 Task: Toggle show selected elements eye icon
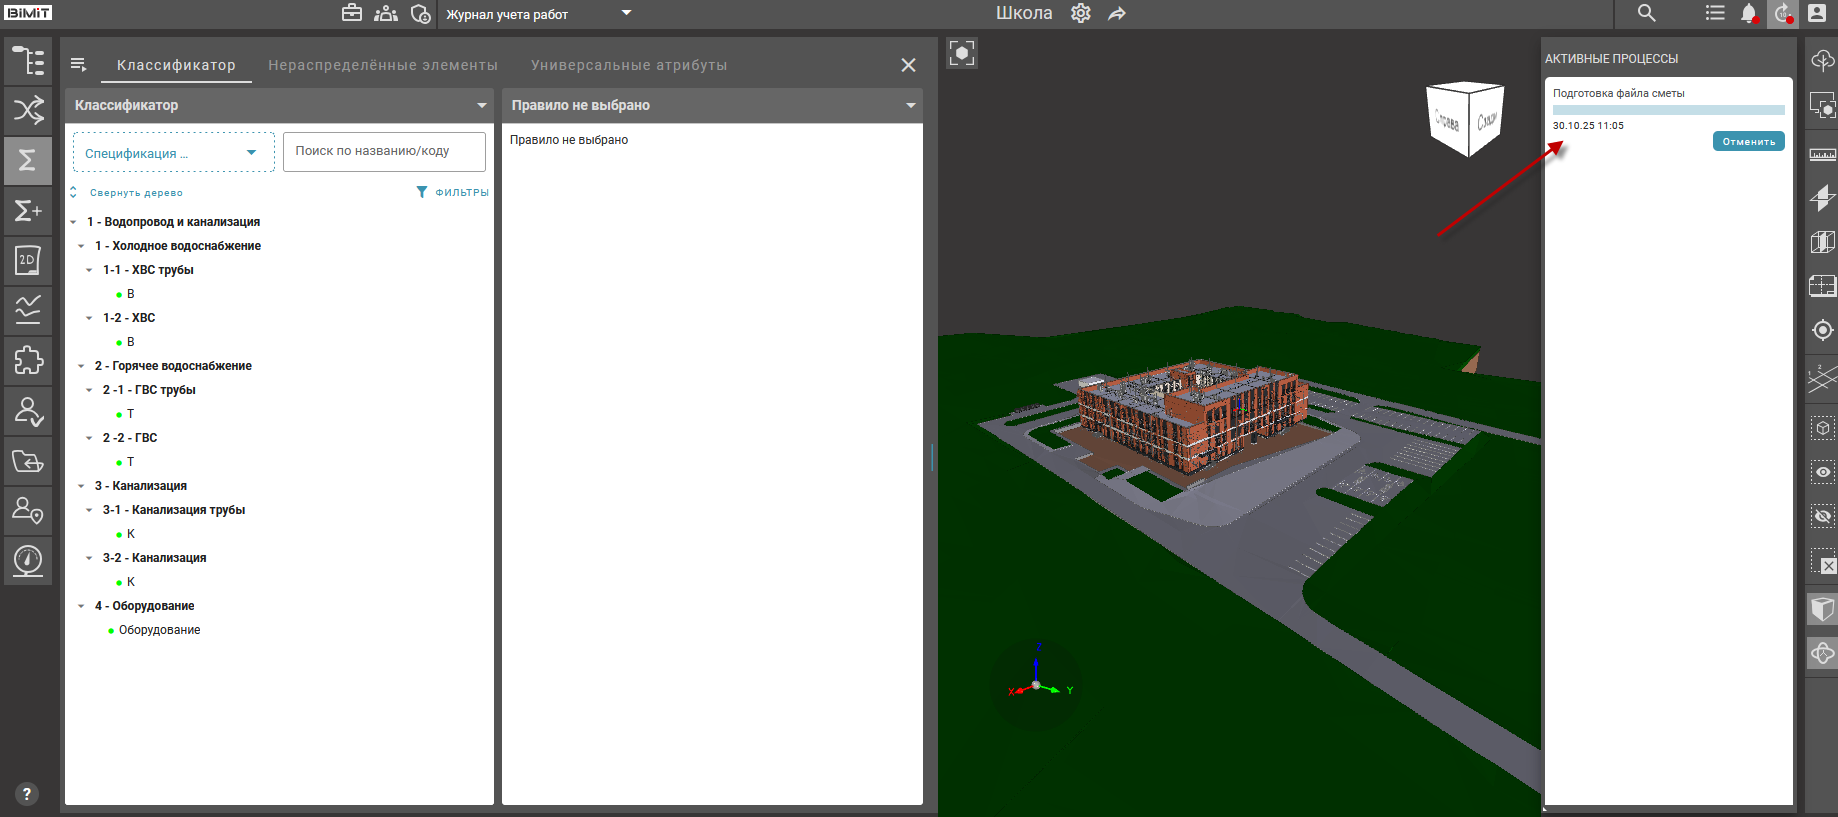1822,472
